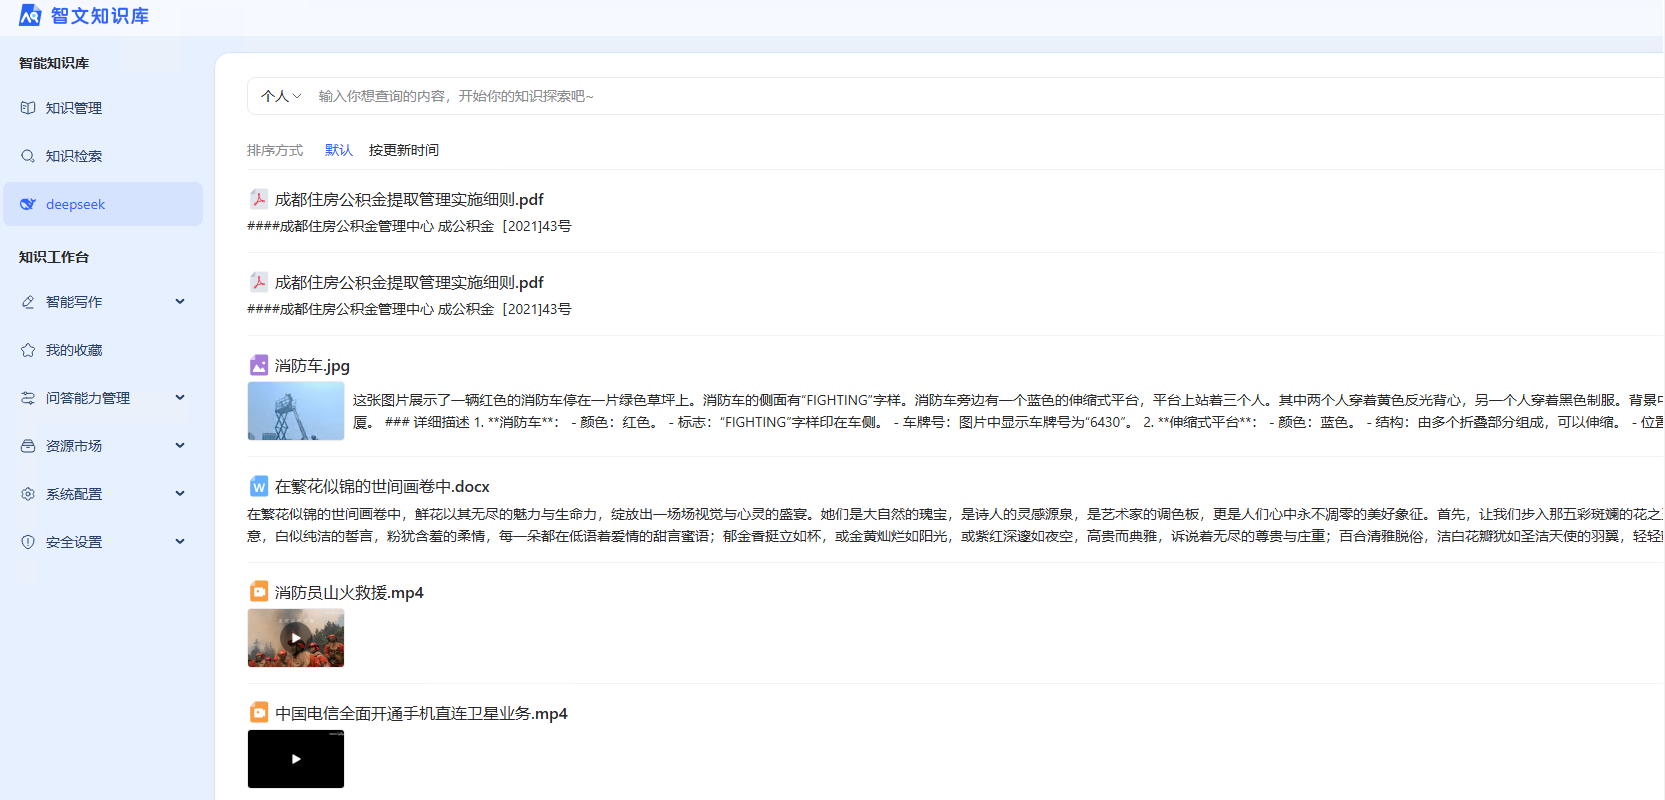The image size is (1665, 800).
Task: Click the Word icon beside 在繁花似锦的世间画卷中.docx
Action: click(258, 486)
